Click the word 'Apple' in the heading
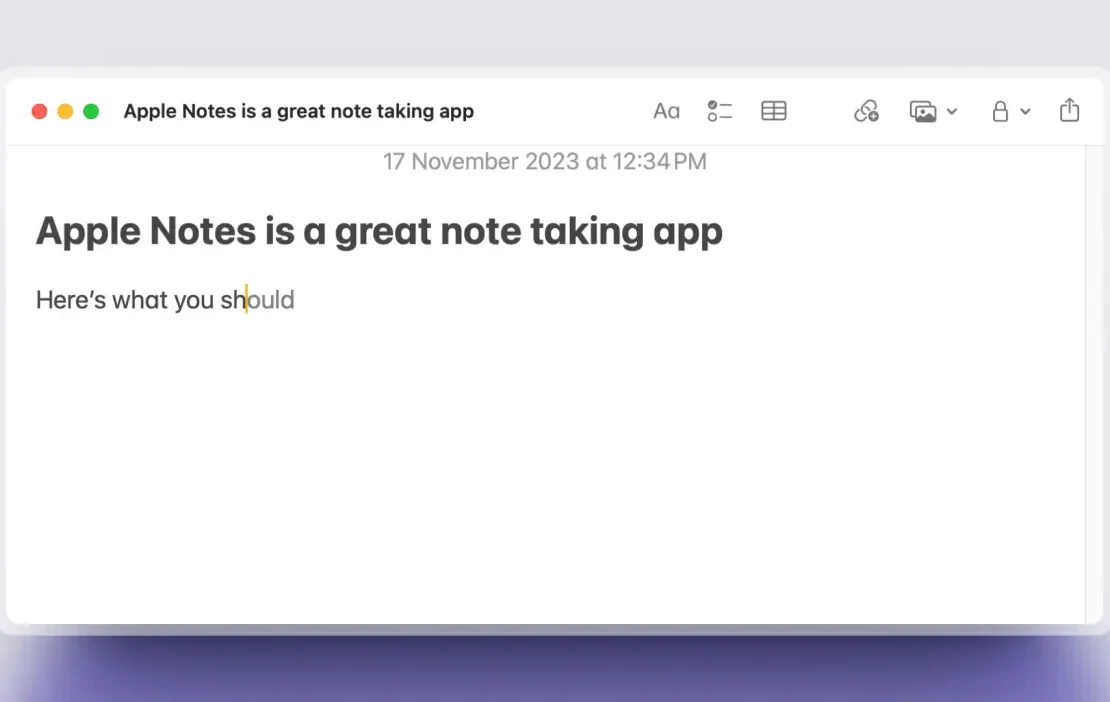This screenshot has height=702, width=1110. point(88,232)
